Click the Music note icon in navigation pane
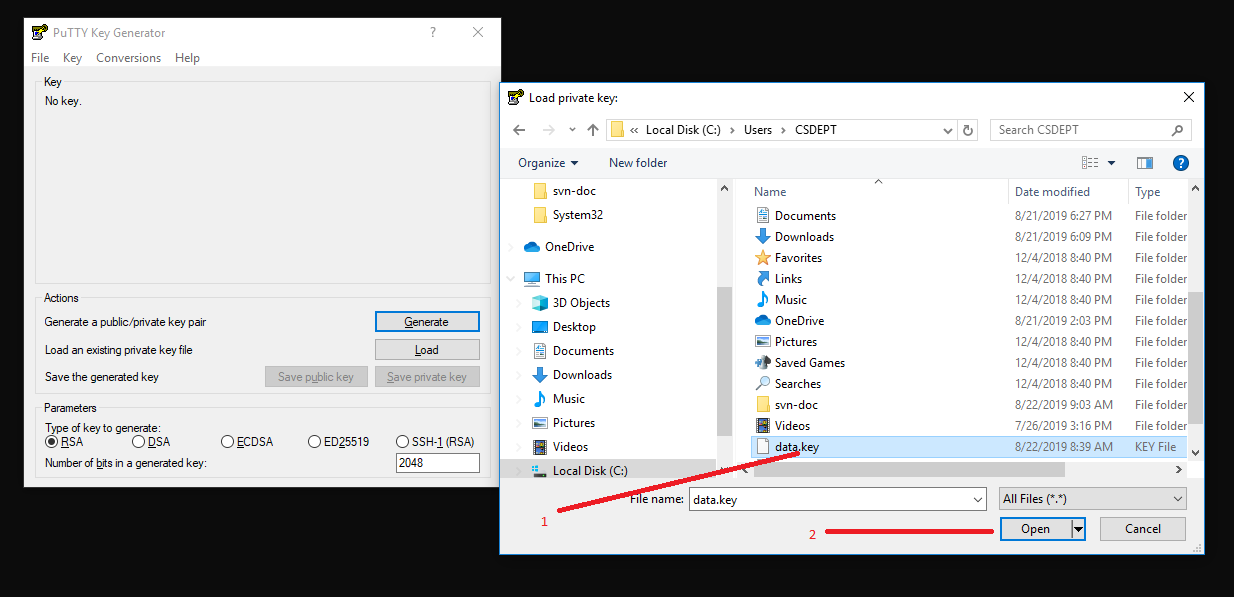1234x597 pixels. tap(540, 399)
